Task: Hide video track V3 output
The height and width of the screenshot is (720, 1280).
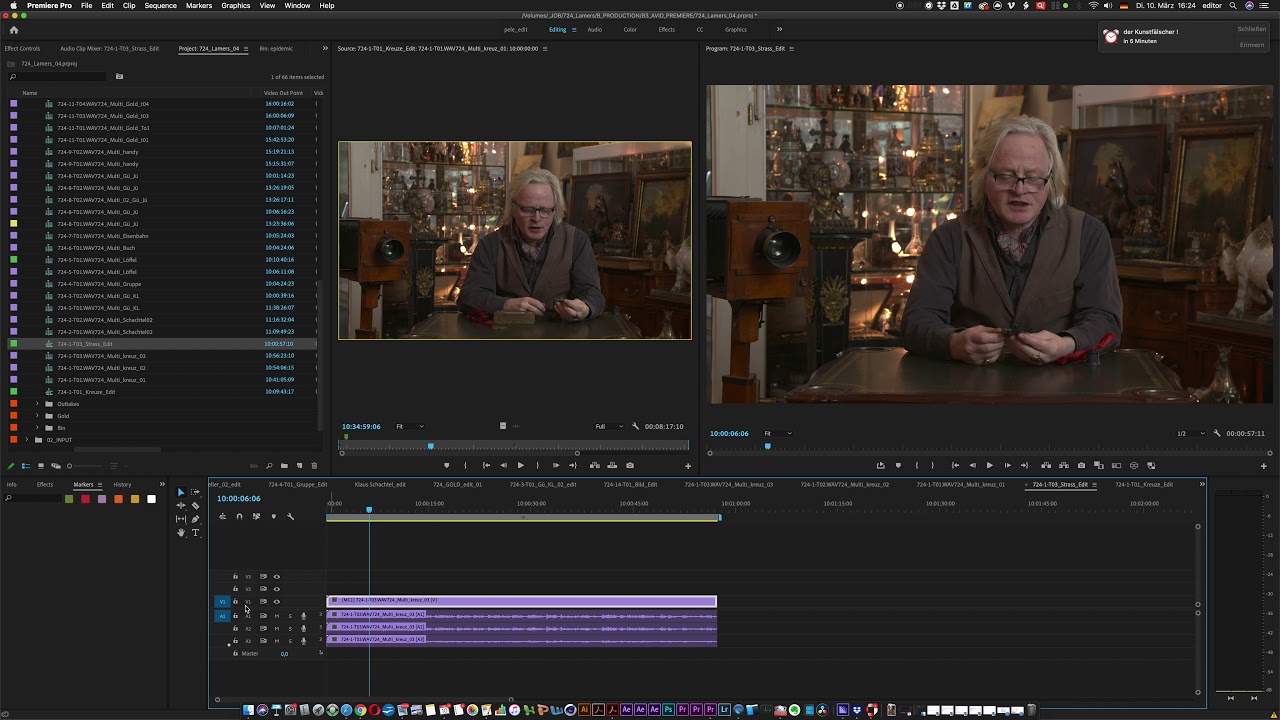Action: 277,576
